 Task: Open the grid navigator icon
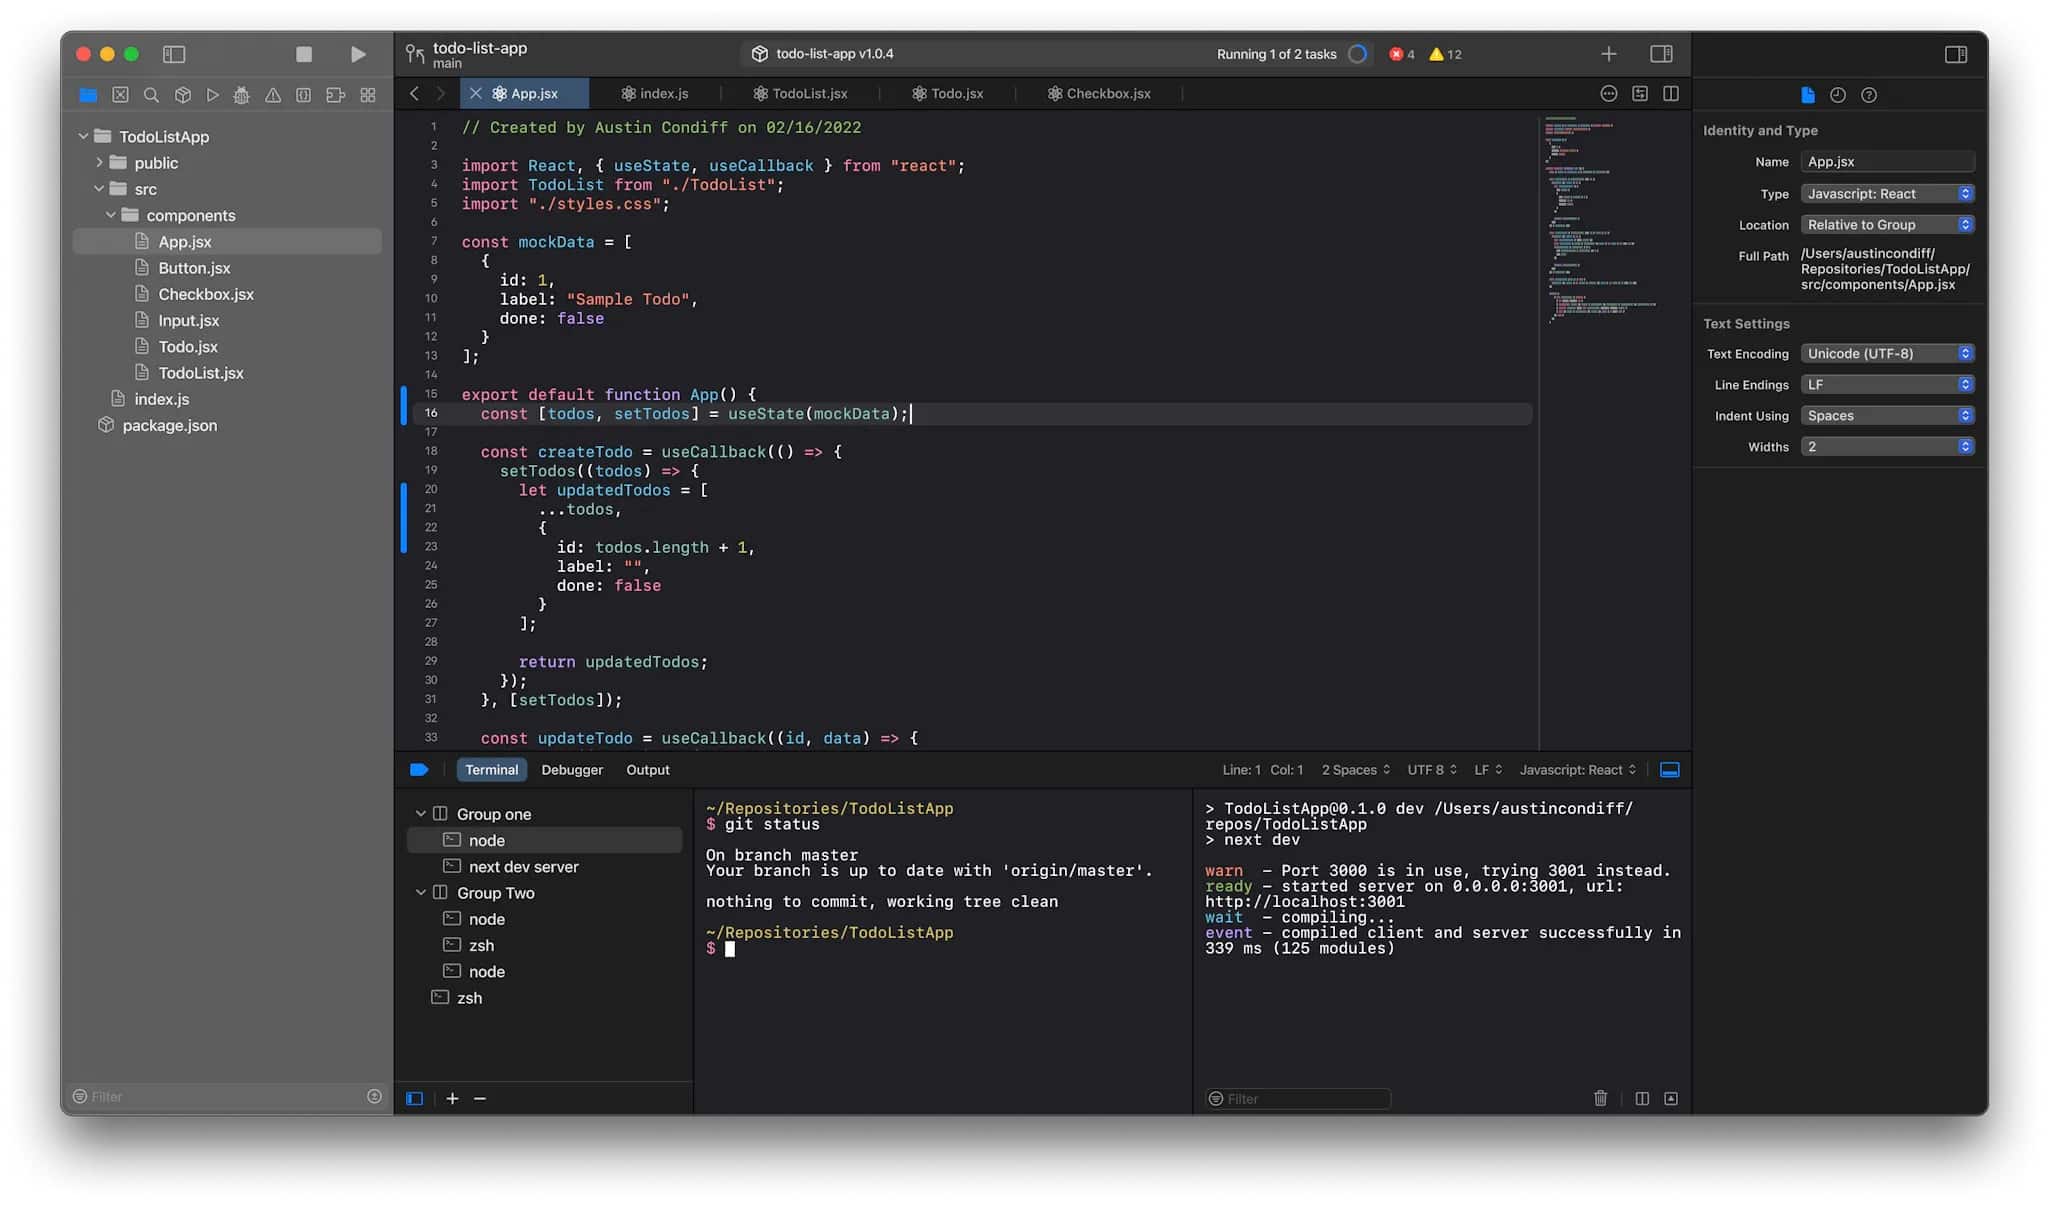click(368, 95)
